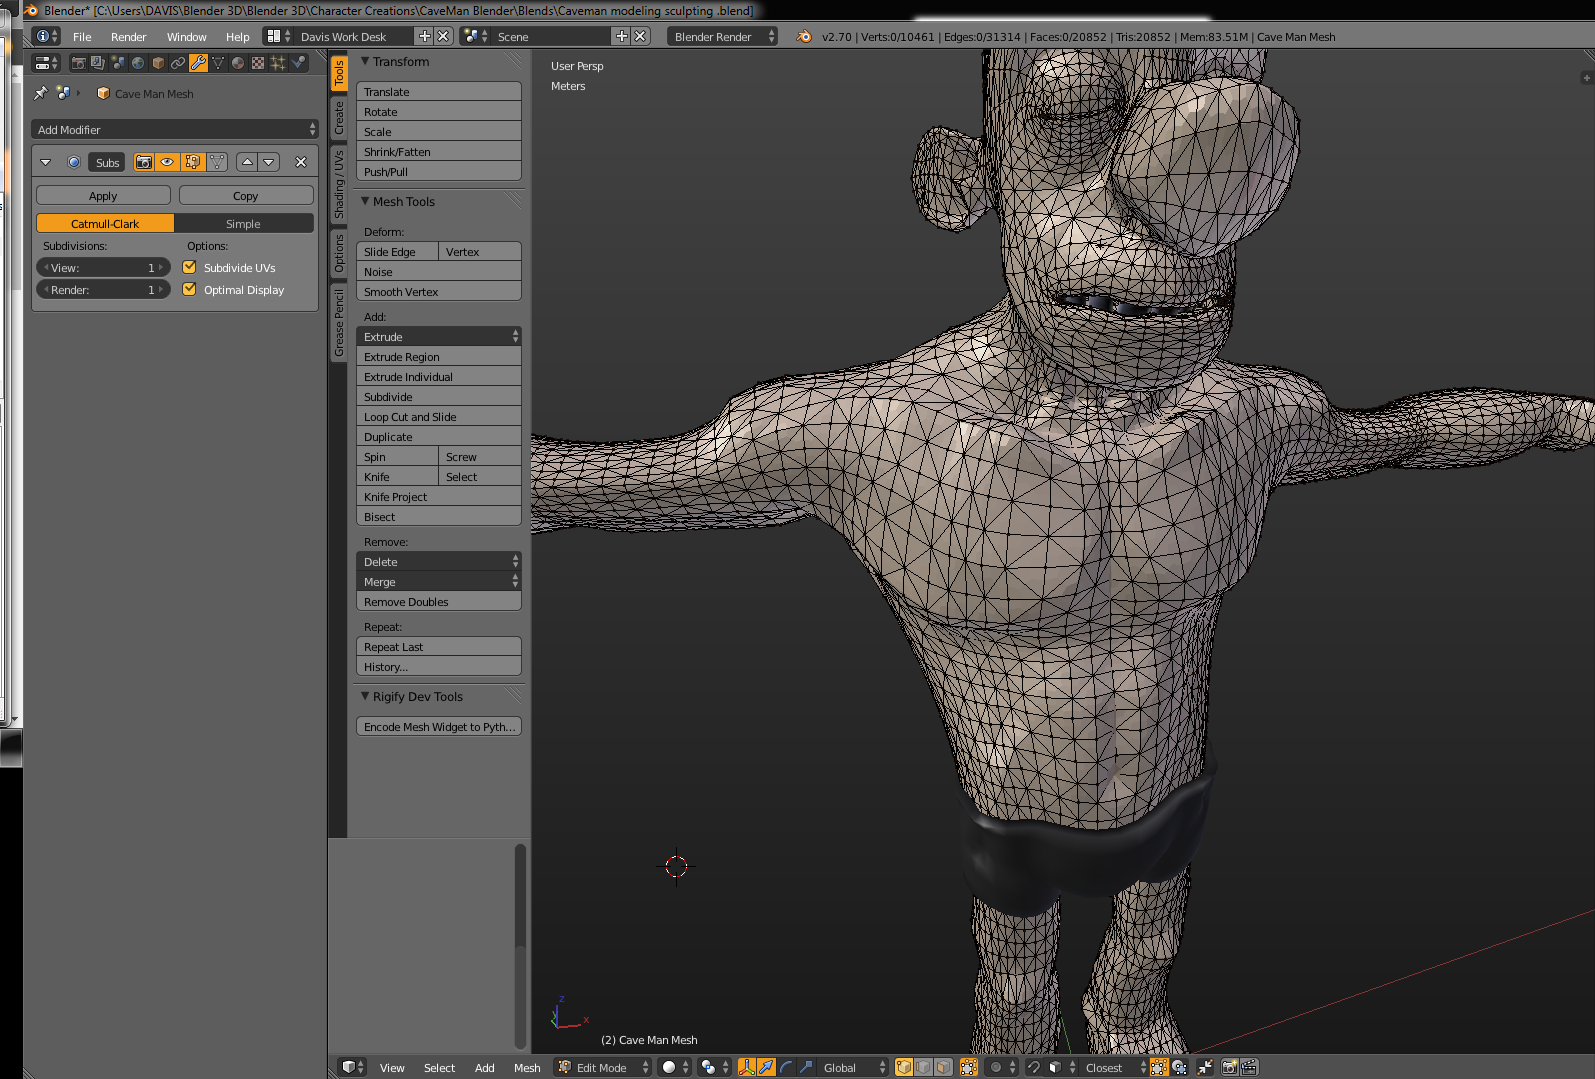Collapse the Mesh Tools panel
The width and height of the screenshot is (1595, 1079).
tap(365, 201)
